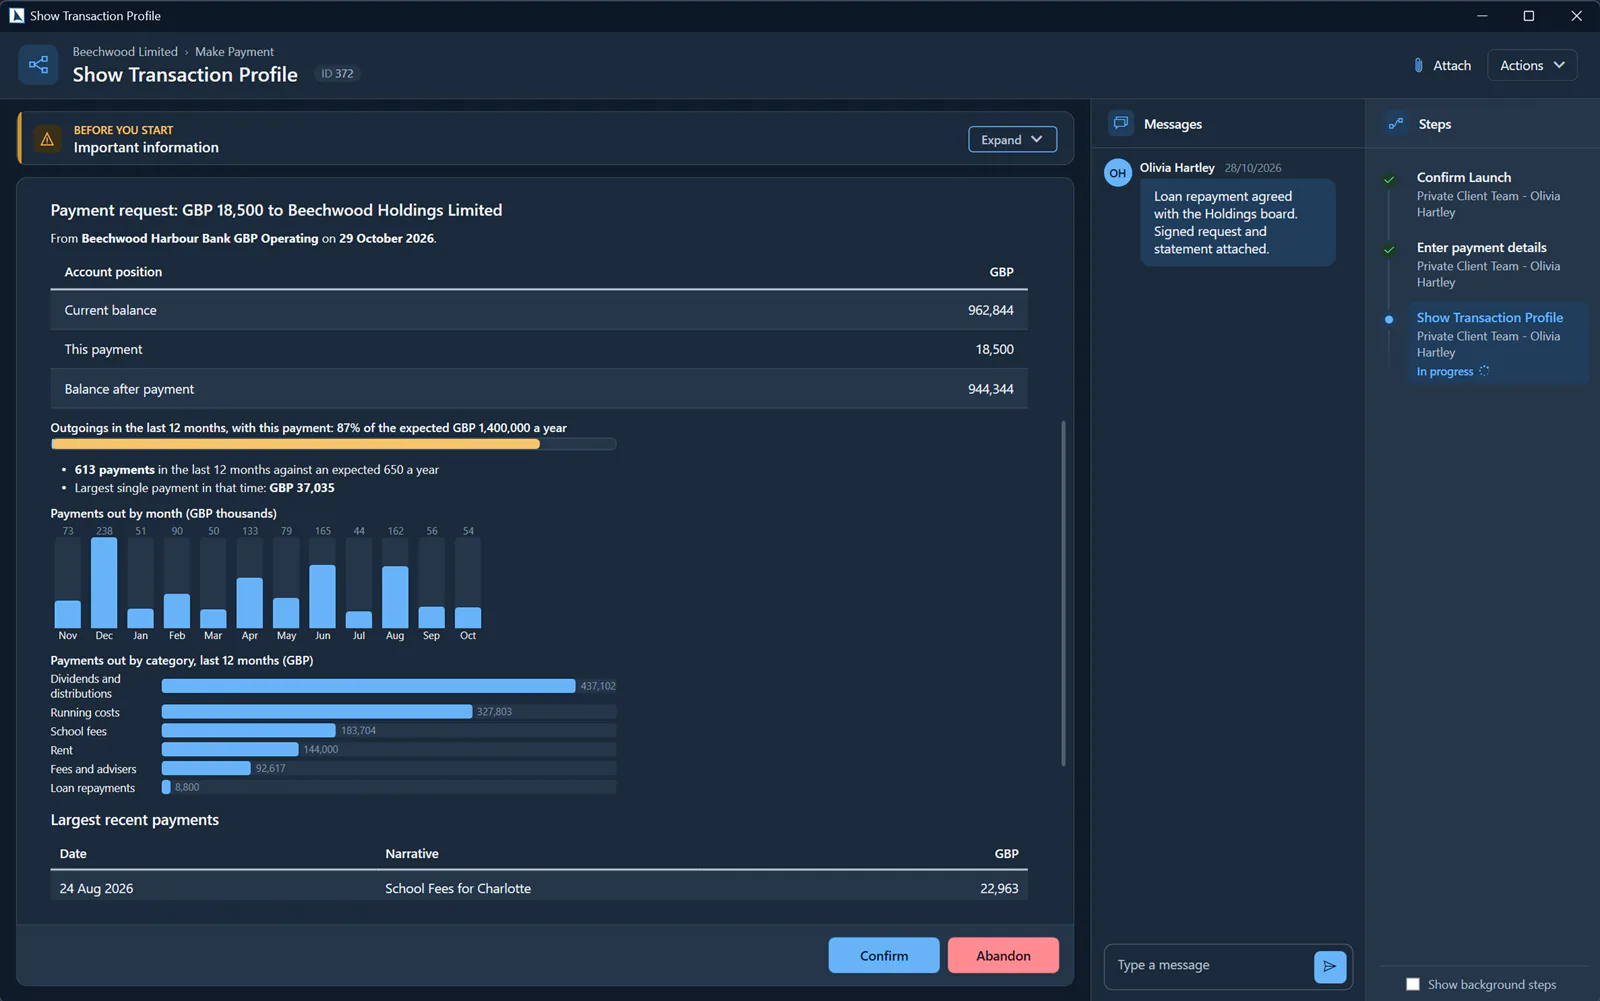Click the payment panel vertical scrollbar
1600x1001 pixels.
(x=1063, y=593)
